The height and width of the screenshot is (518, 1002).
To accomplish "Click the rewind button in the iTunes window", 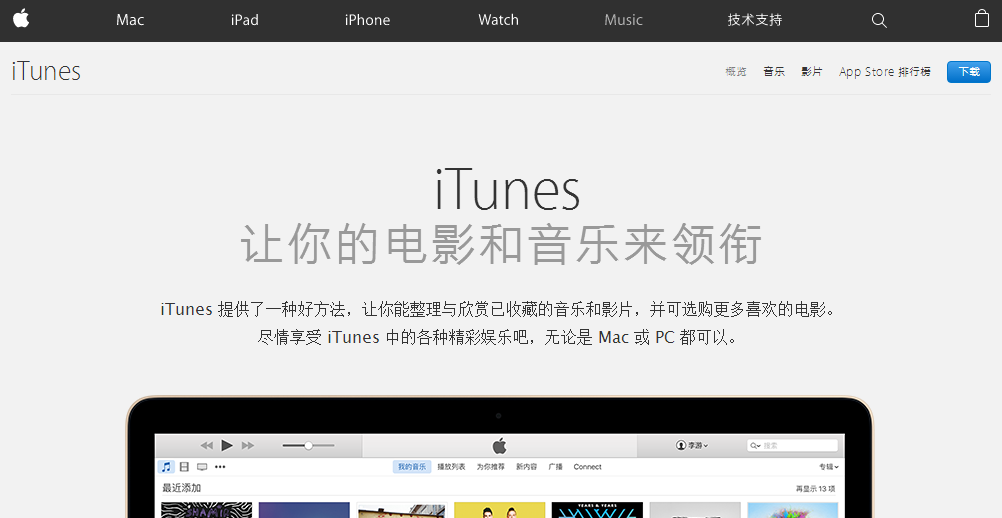I will (x=206, y=445).
